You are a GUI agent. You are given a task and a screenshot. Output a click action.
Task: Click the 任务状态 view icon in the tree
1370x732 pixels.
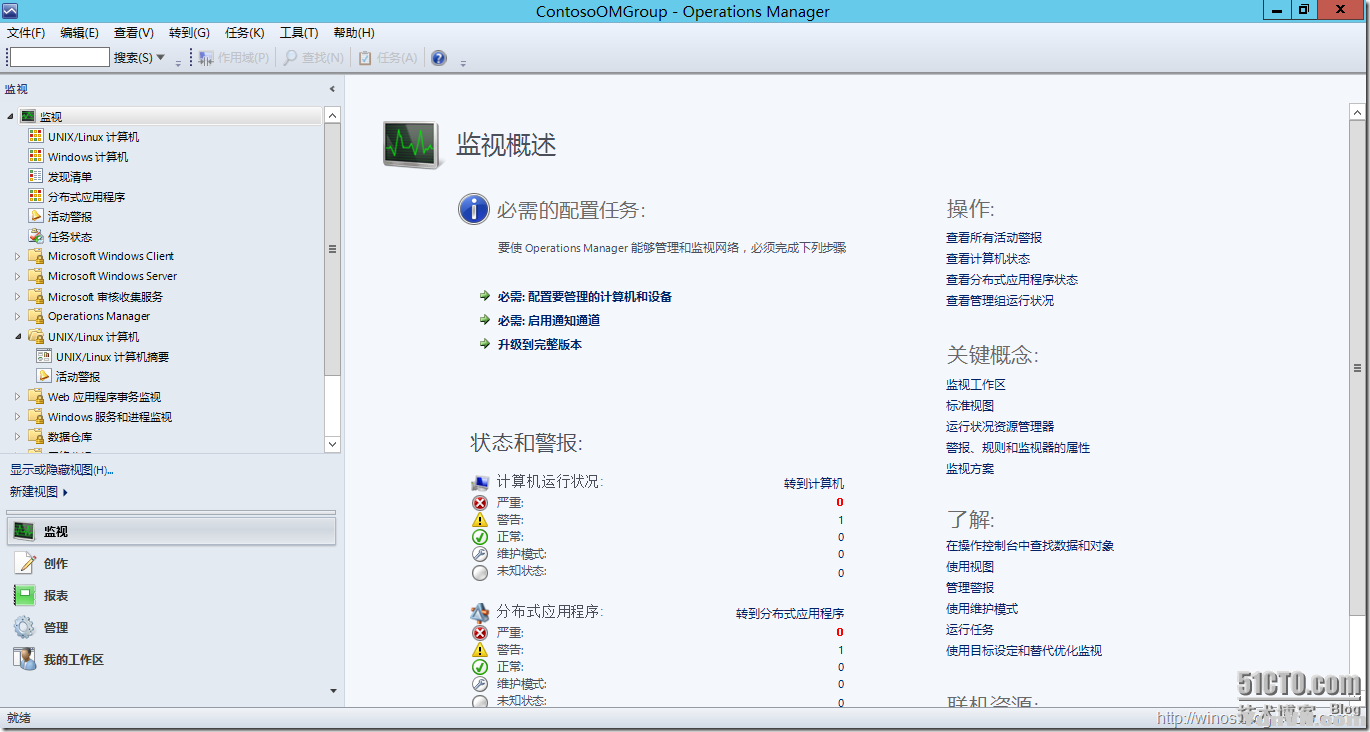pyautogui.click(x=36, y=237)
